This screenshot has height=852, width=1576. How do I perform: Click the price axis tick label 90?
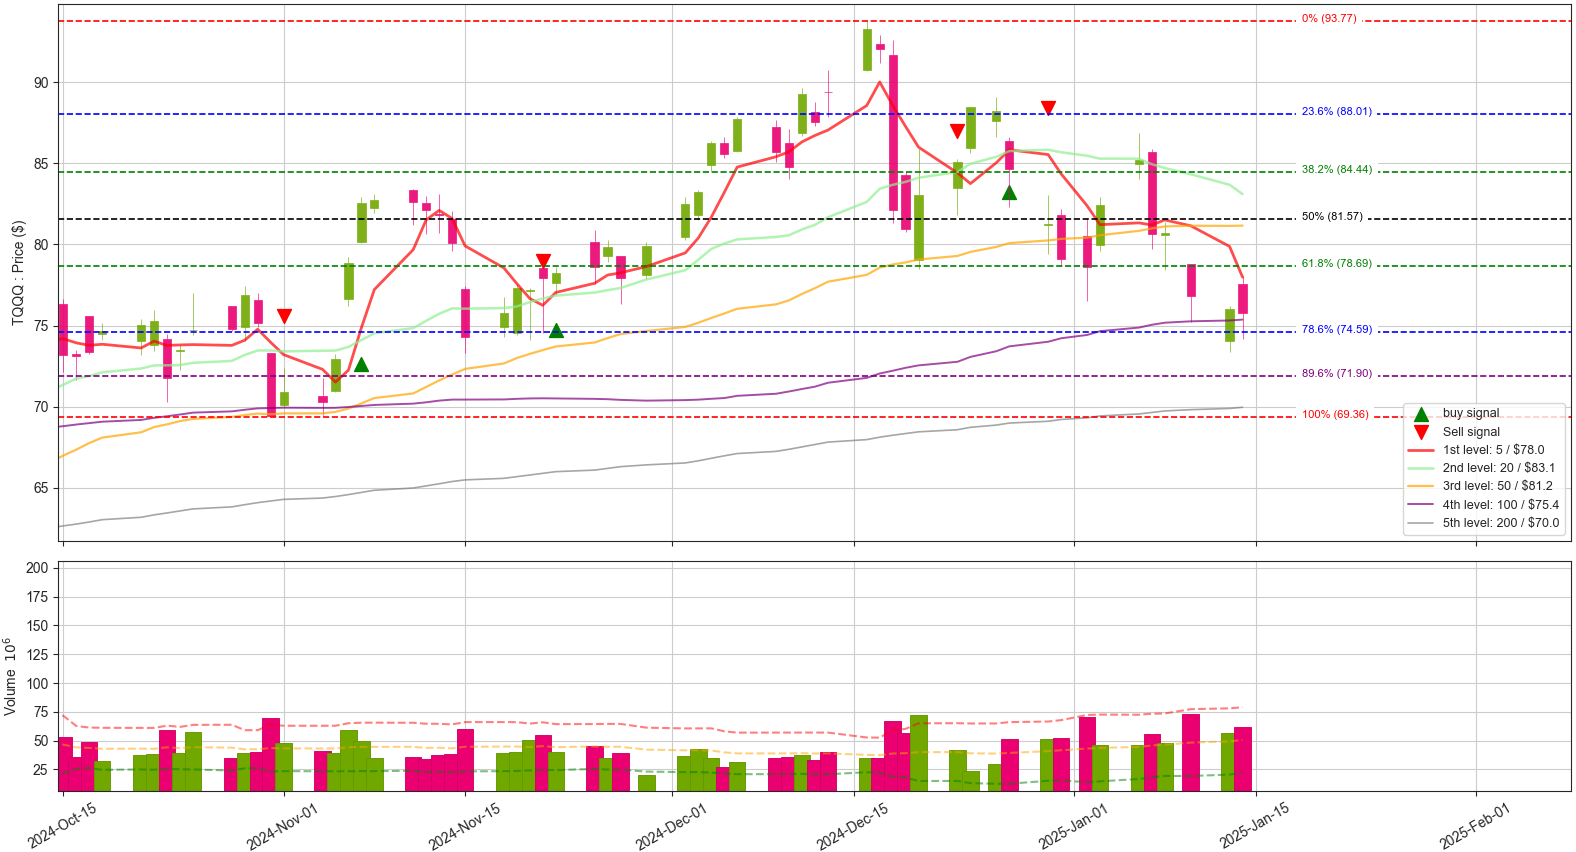click(x=41, y=83)
